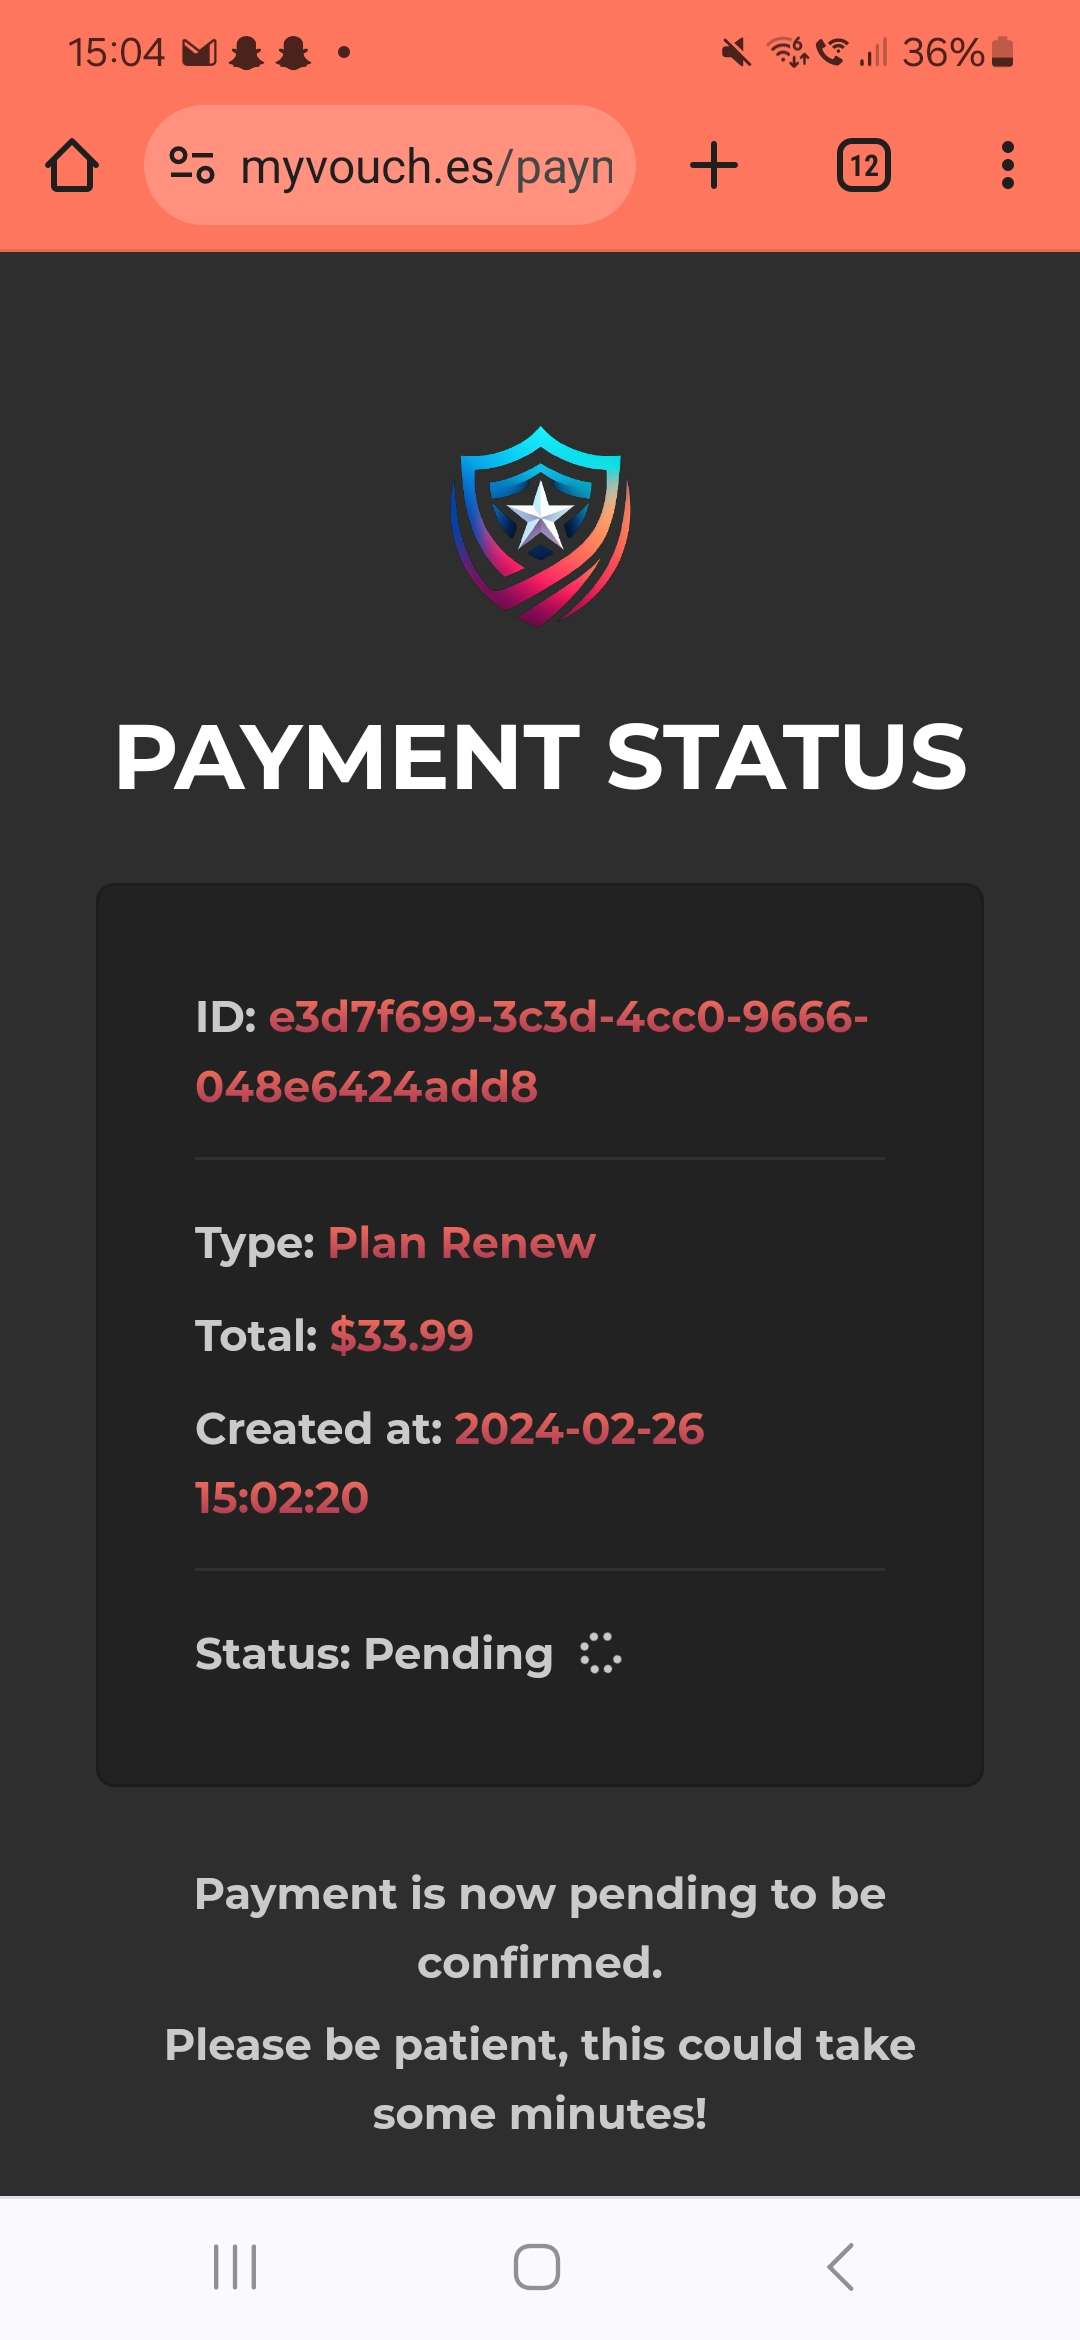Image resolution: width=1080 pixels, height=2340 pixels.
Task: Tap the $33.99 total amount
Action: (401, 1336)
